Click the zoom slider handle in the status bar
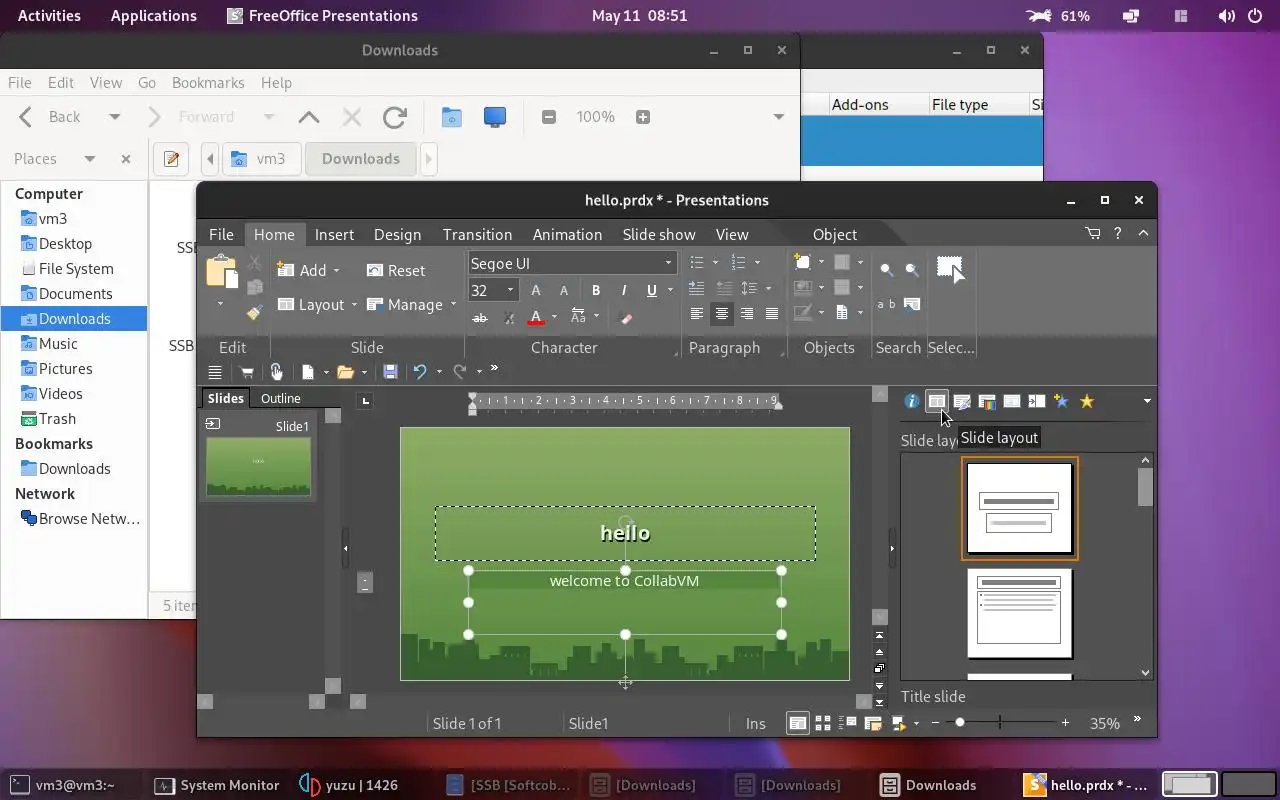1280x800 pixels. tap(960, 722)
